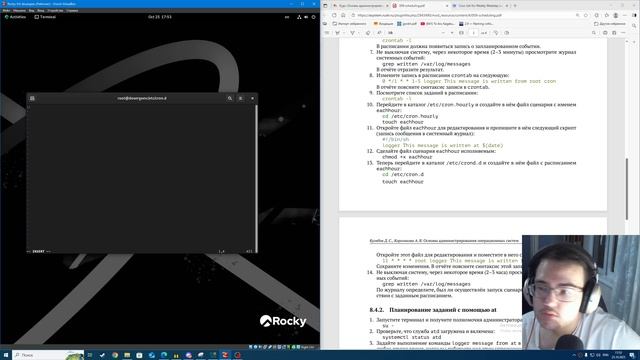Reload the browser page
Image resolution: width=640 pixels, height=360 pixels.
(334, 15)
